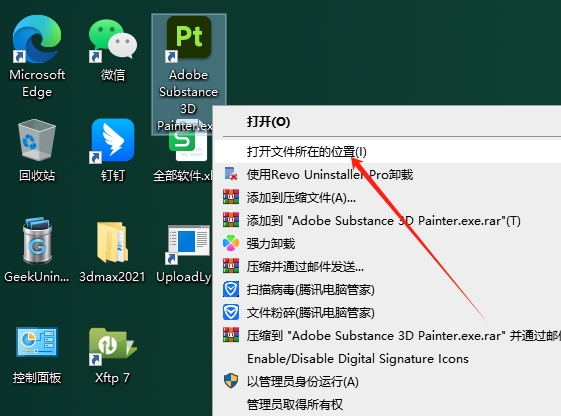Choose 使用Revo Uninstaller Pro卸载 entry
This screenshot has width=561, height=416.
[387, 175]
